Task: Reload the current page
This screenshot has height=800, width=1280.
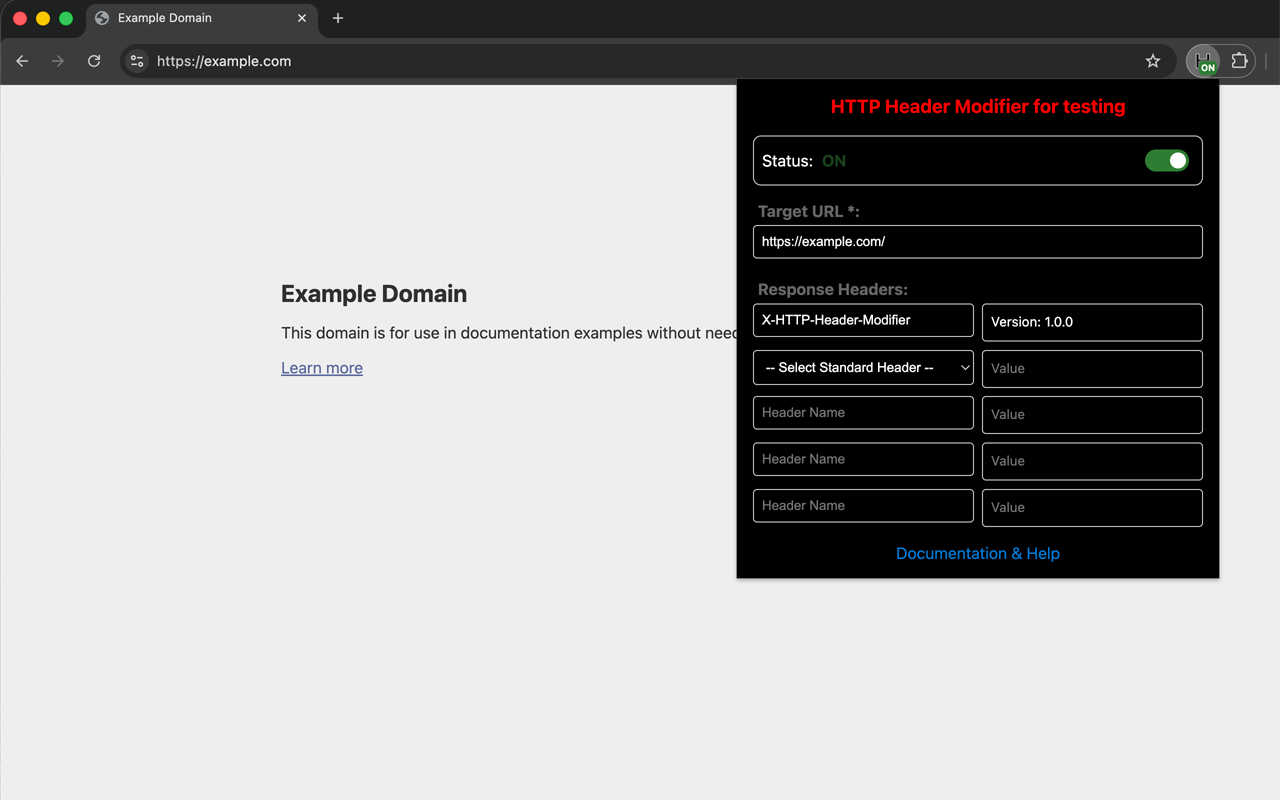Action: click(94, 61)
